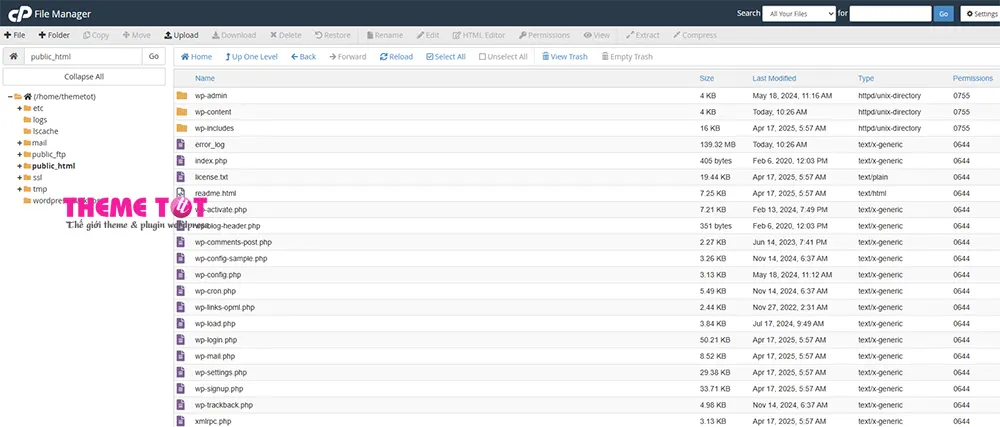Click the readme.html file icon
The image size is (1000, 427).
click(181, 193)
